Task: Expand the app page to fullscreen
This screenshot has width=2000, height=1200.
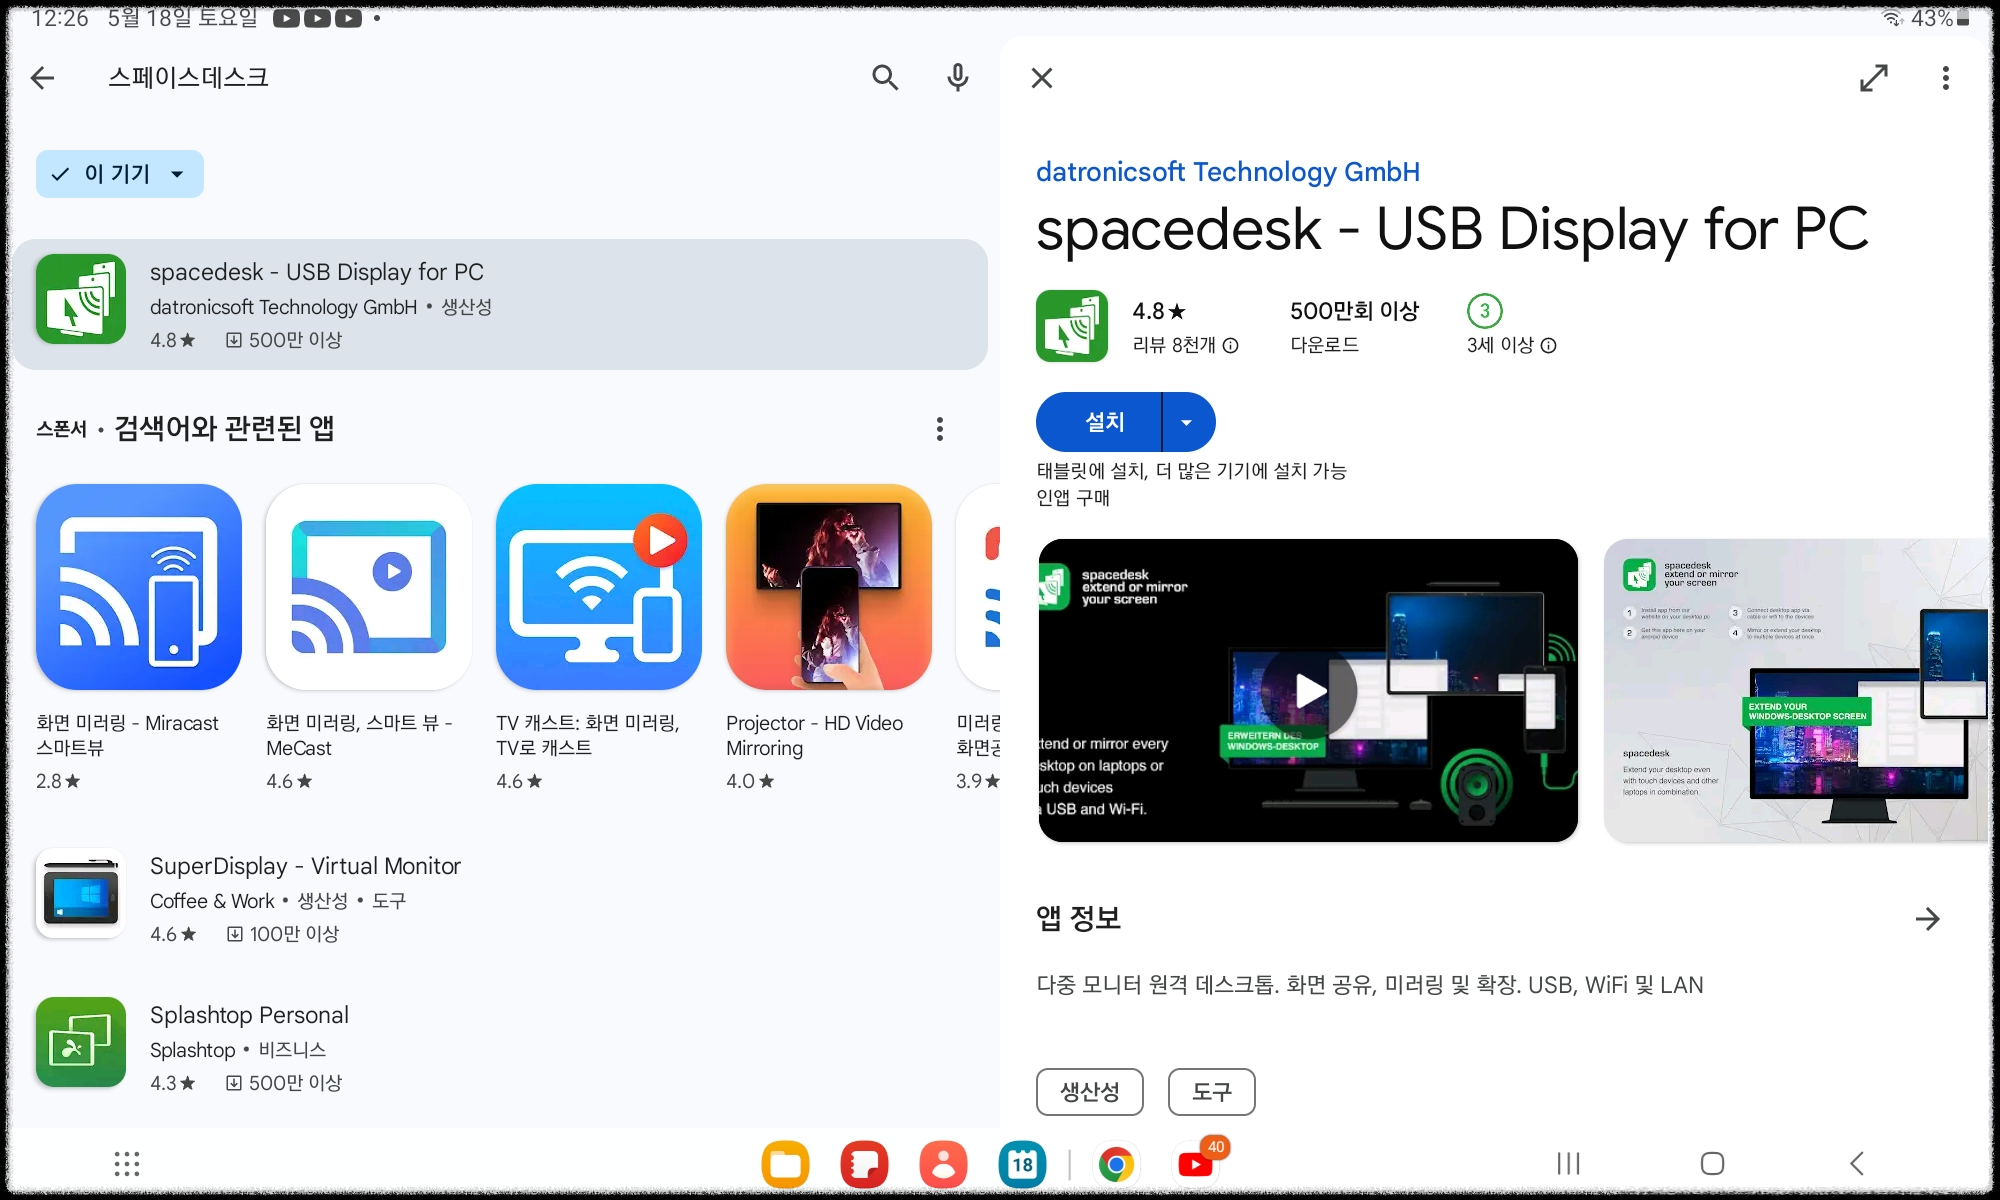Action: 1875,77
